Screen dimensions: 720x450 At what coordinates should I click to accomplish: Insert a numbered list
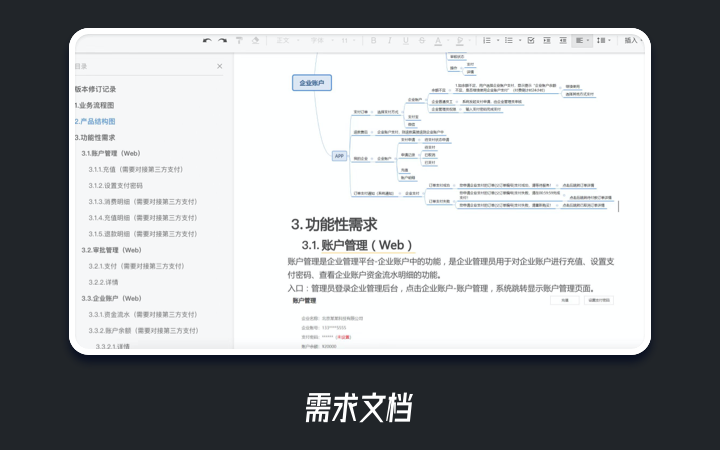(487, 41)
